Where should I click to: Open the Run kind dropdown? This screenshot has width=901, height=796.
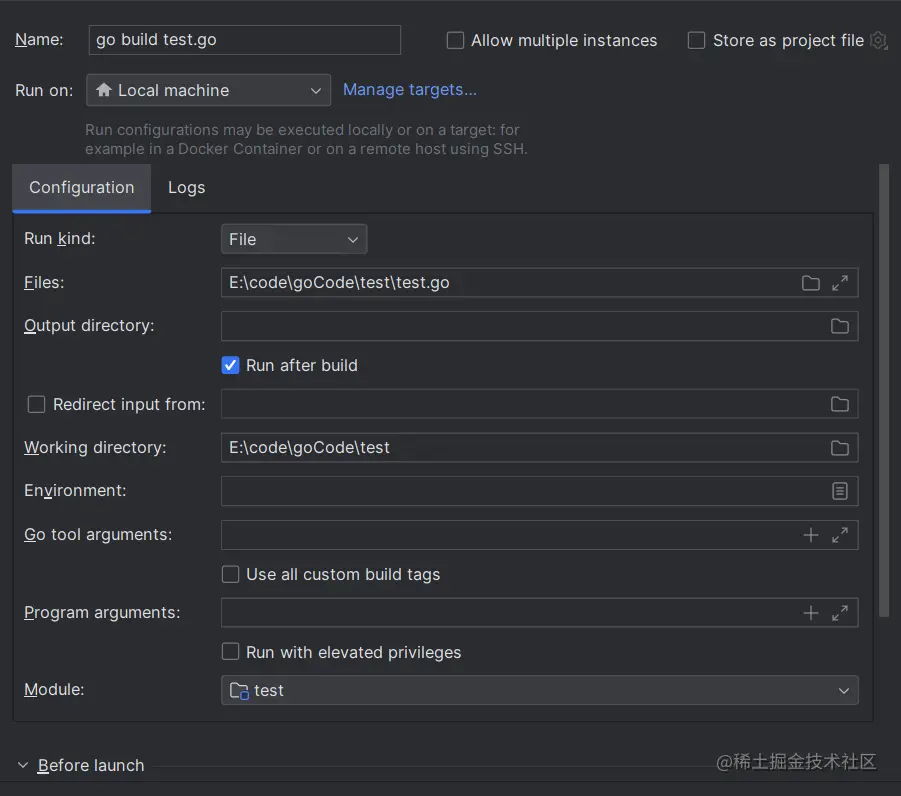294,240
